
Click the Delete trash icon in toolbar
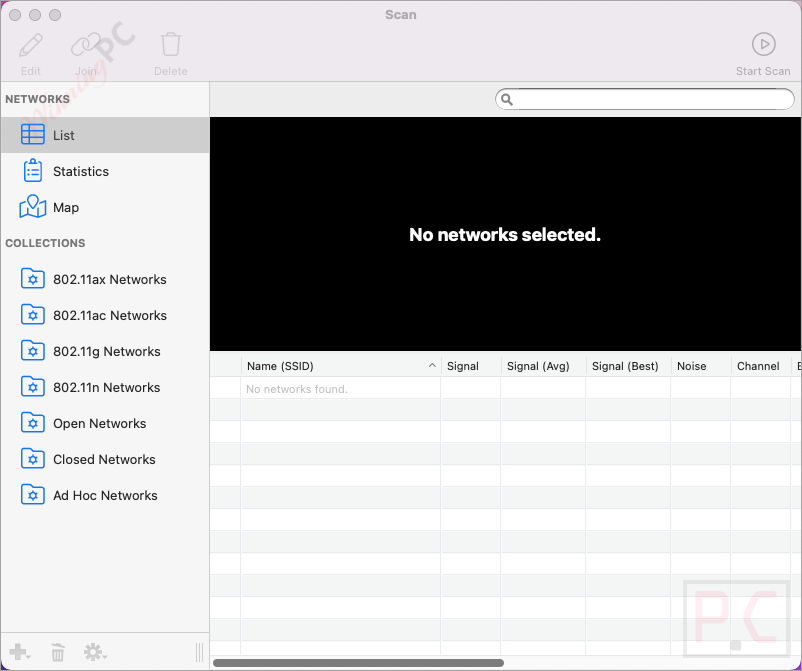click(171, 44)
